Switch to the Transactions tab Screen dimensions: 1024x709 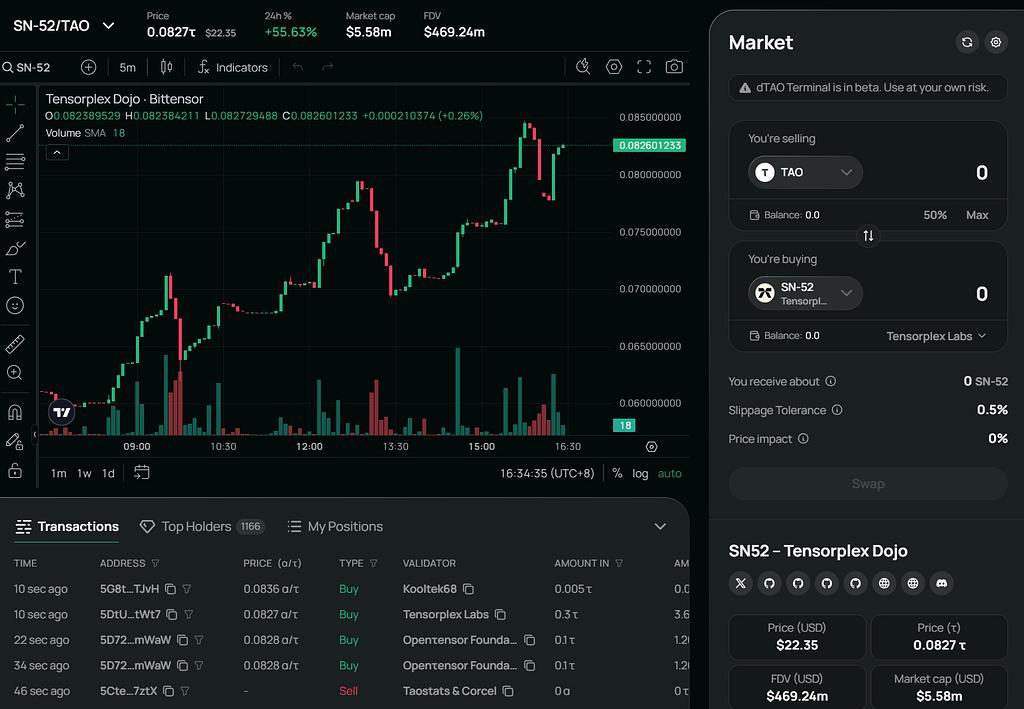tap(67, 526)
